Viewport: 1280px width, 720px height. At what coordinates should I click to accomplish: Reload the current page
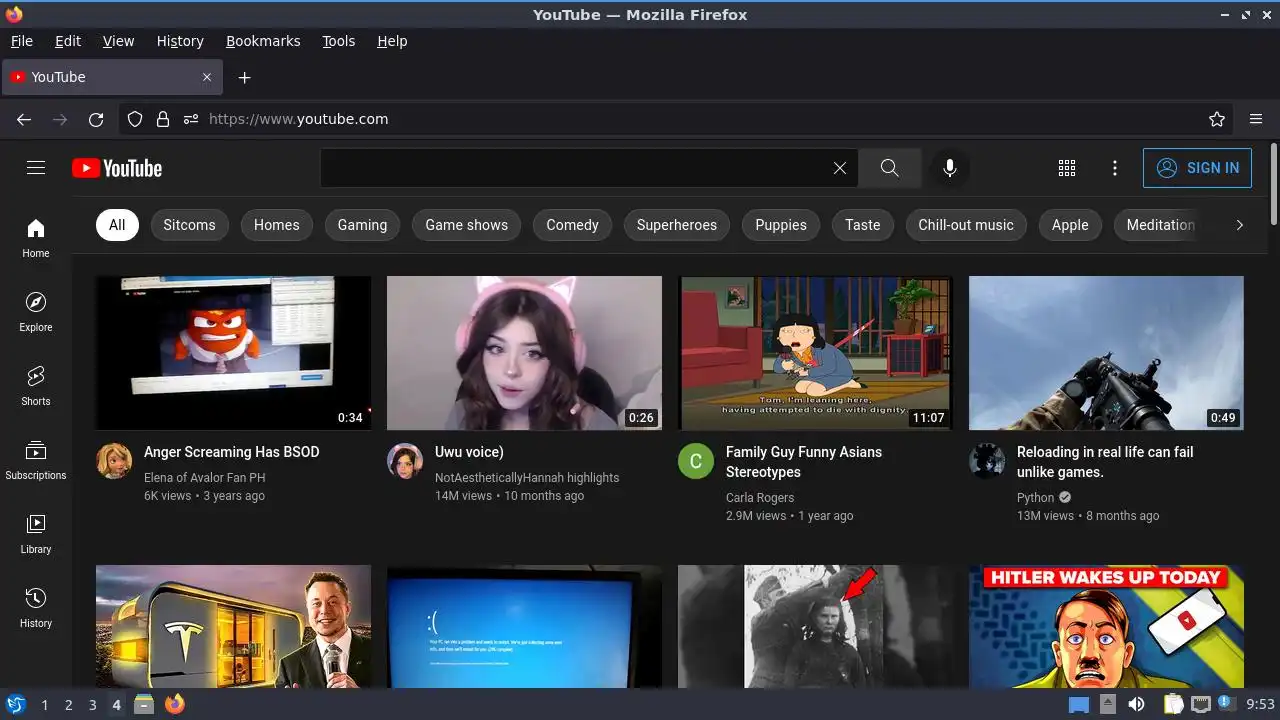pos(96,119)
